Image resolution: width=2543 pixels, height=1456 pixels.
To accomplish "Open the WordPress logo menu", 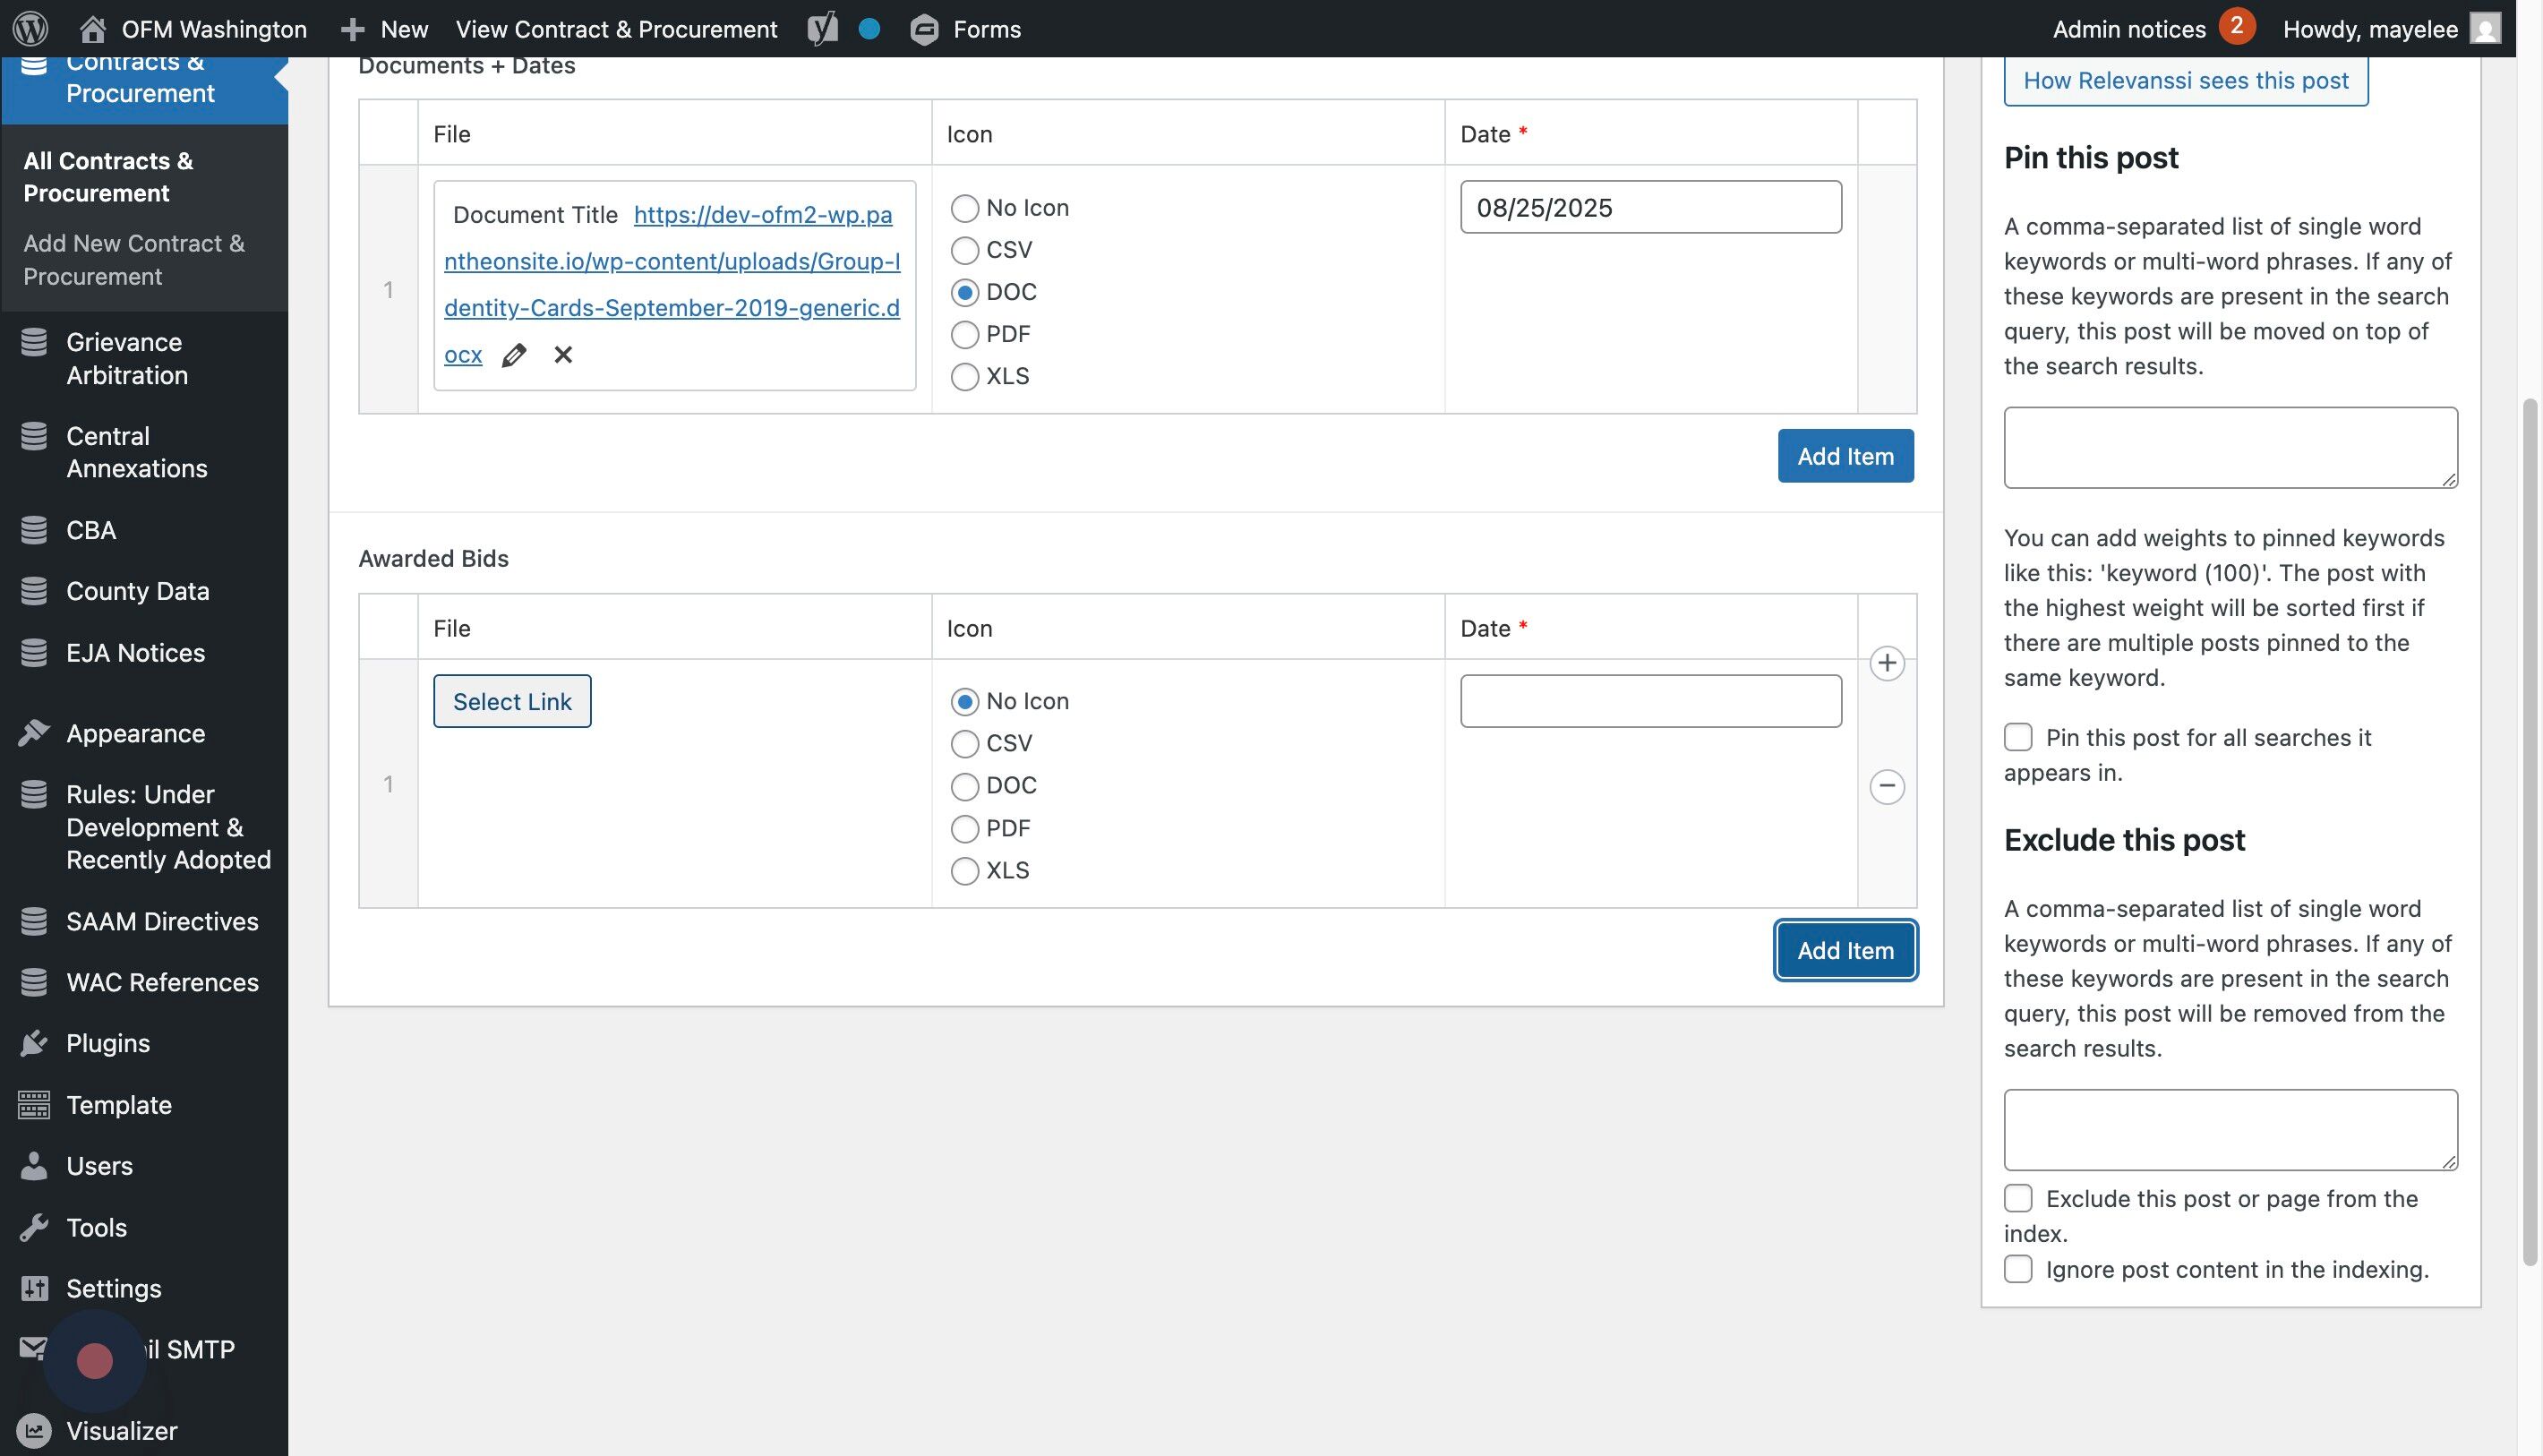I will click(x=30, y=29).
